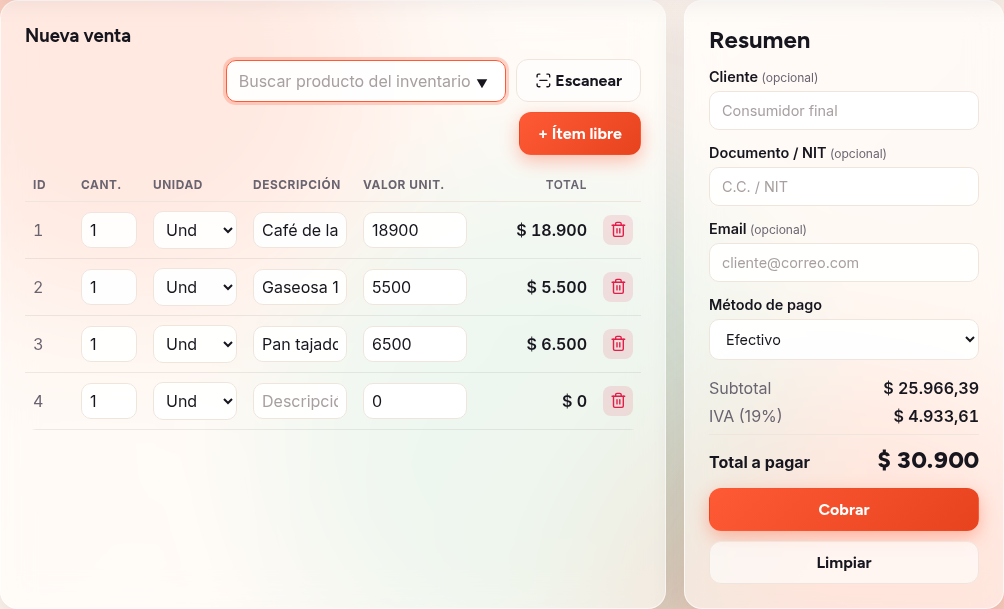Click the $ 6.500 row total
1004x609 pixels.
click(556, 344)
